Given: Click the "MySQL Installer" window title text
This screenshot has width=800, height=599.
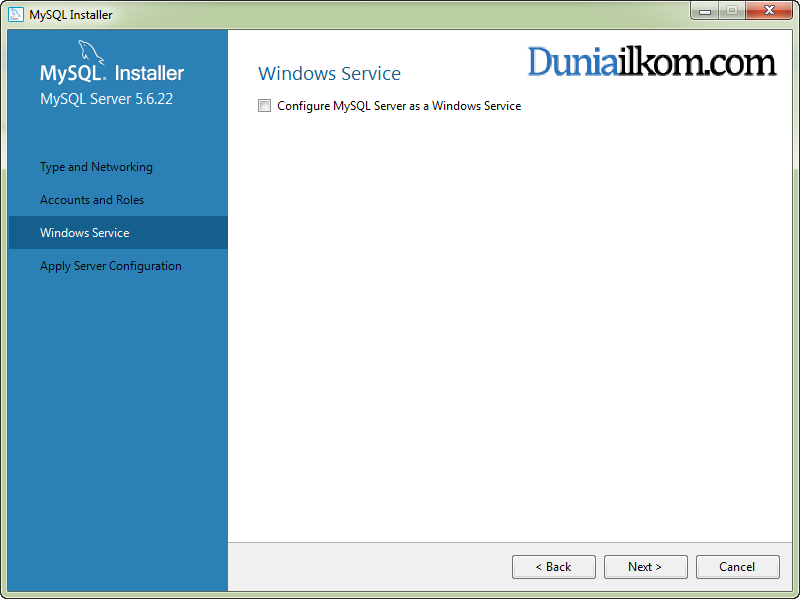Looking at the screenshot, I should [70, 15].
